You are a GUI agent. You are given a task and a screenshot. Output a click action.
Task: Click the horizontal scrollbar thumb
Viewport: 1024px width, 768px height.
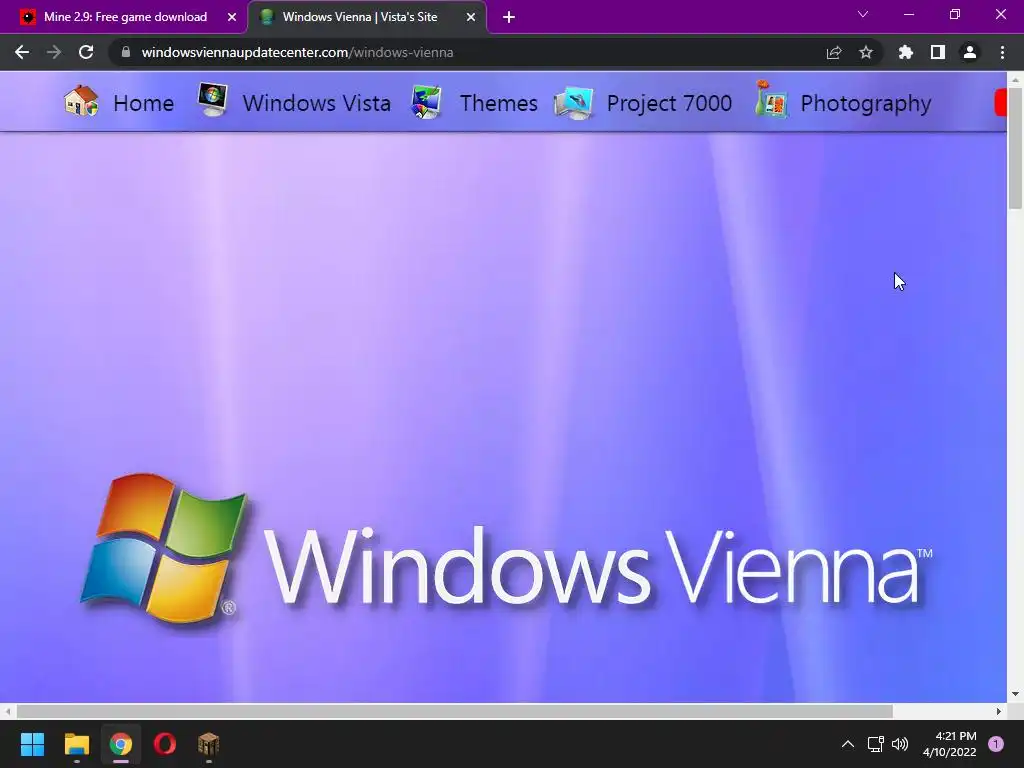pos(455,711)
